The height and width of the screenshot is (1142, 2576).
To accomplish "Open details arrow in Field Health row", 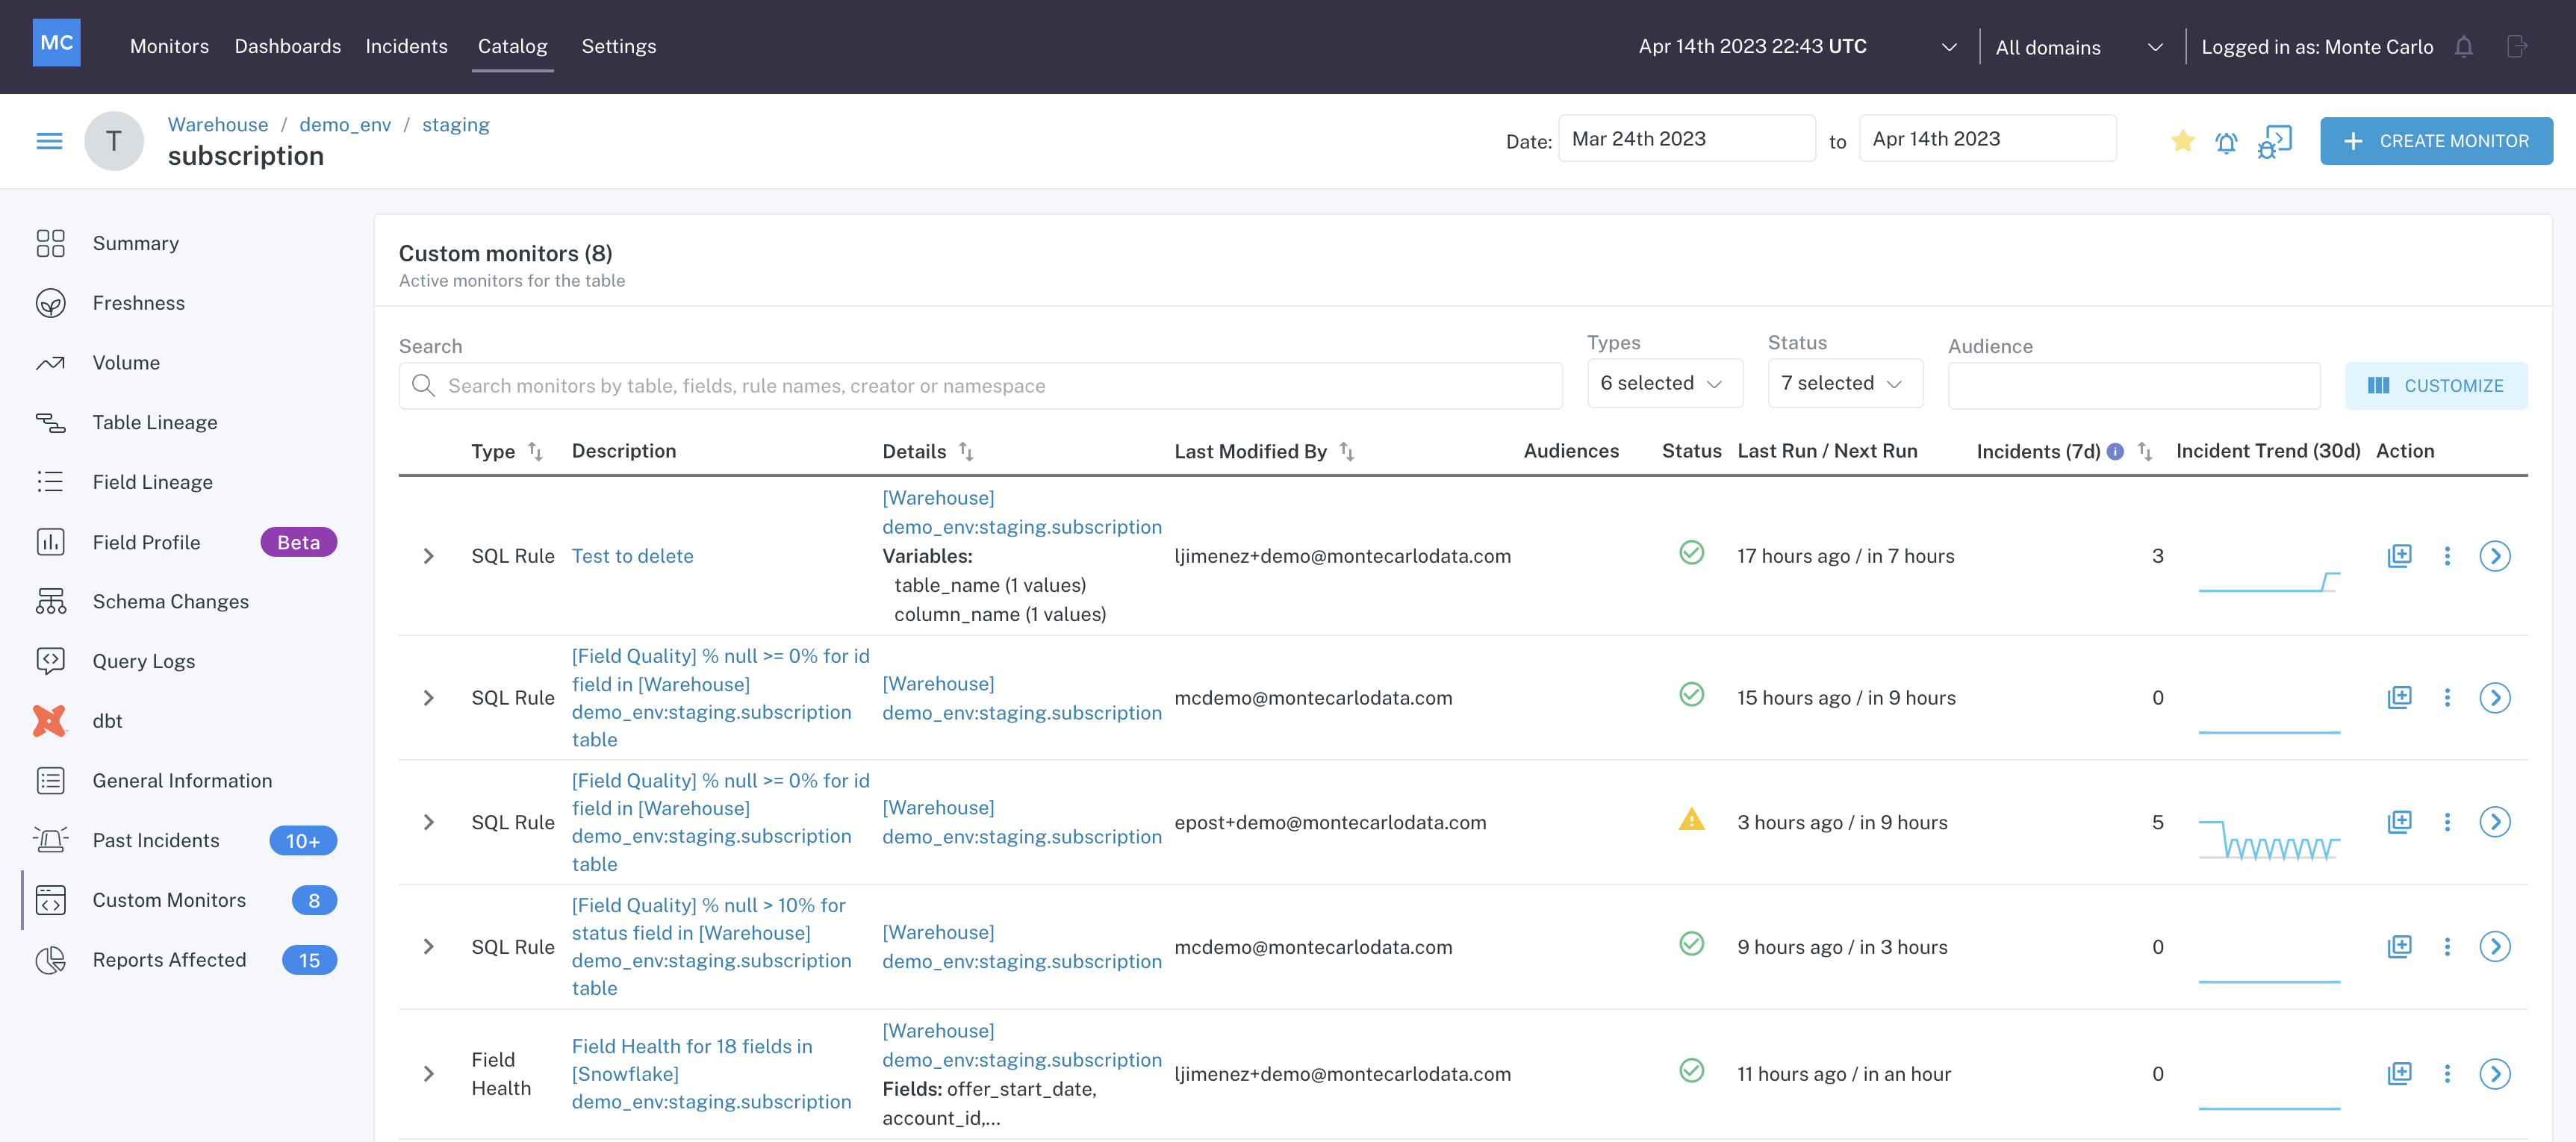I will (x=2495, y=1074).
